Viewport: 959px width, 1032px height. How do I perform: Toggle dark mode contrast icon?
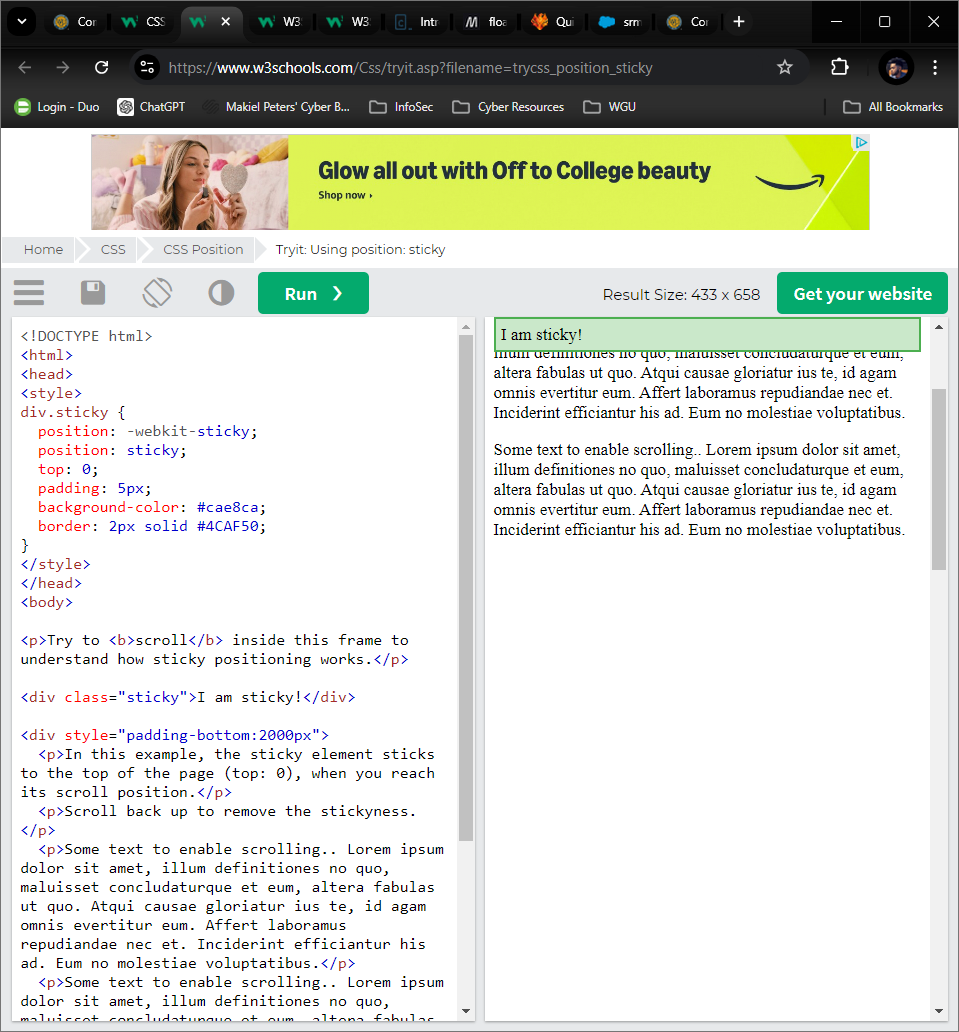221,293
